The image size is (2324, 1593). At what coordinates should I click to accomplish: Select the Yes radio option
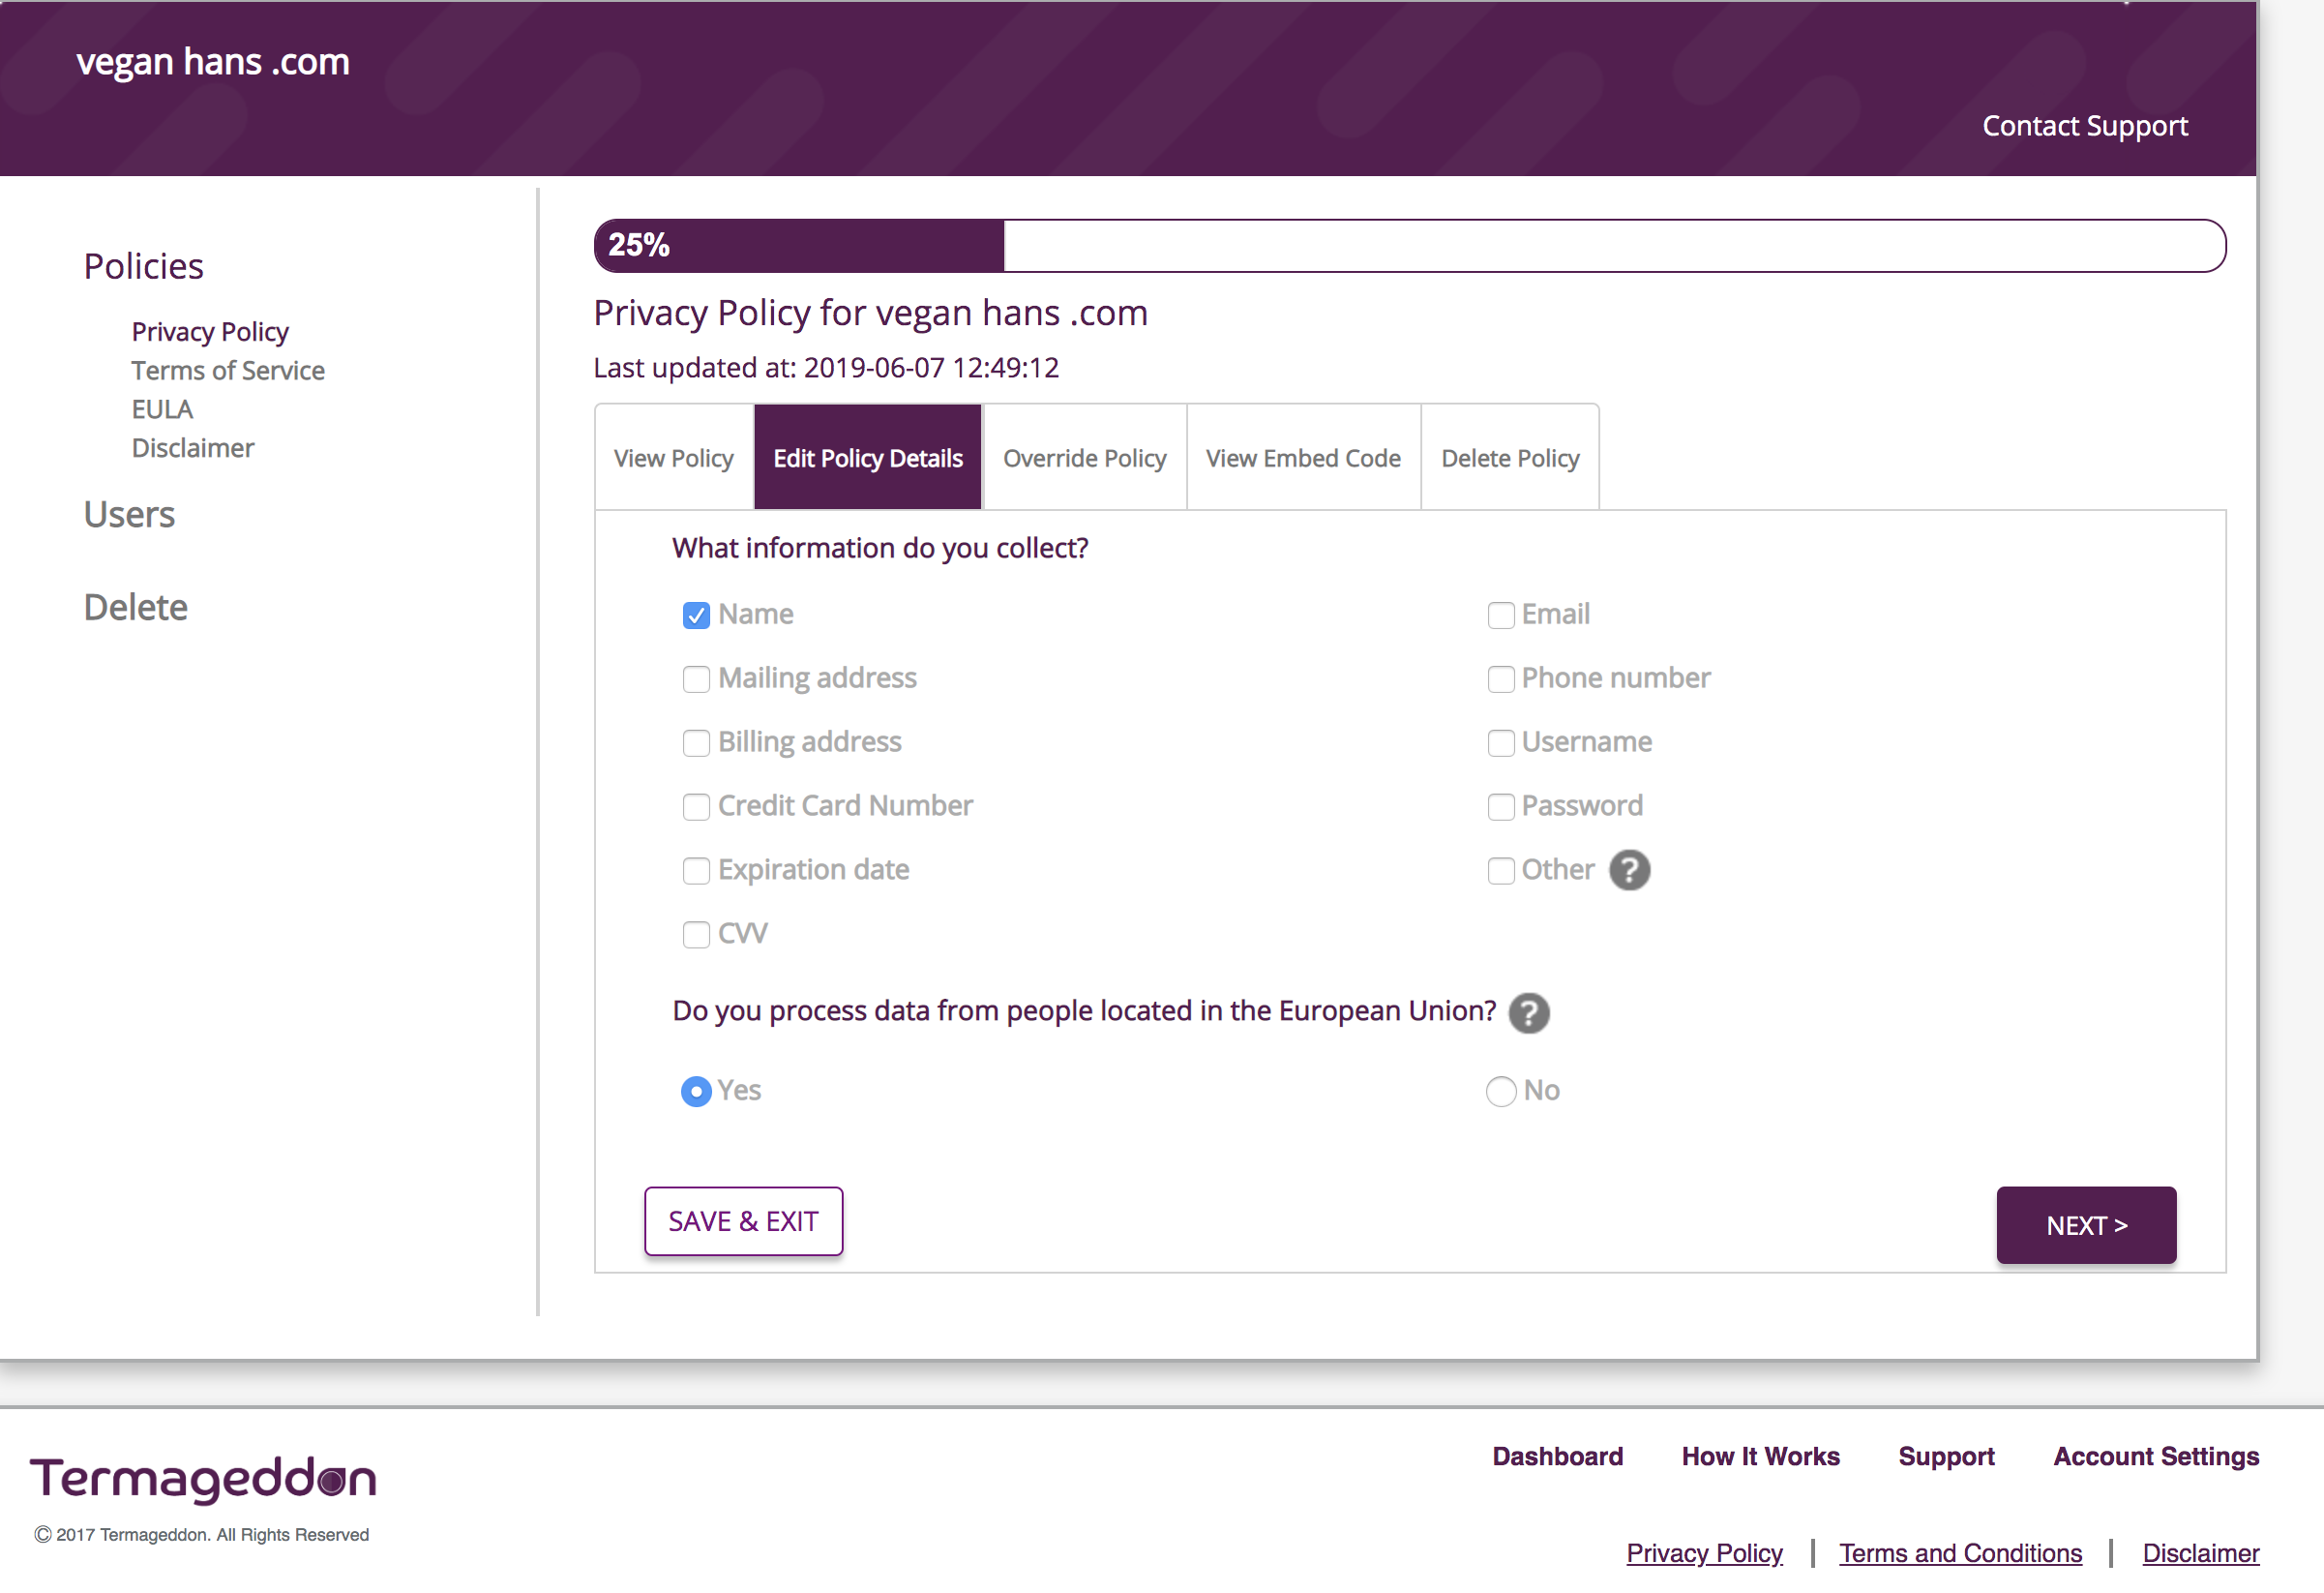(696, 1091)
